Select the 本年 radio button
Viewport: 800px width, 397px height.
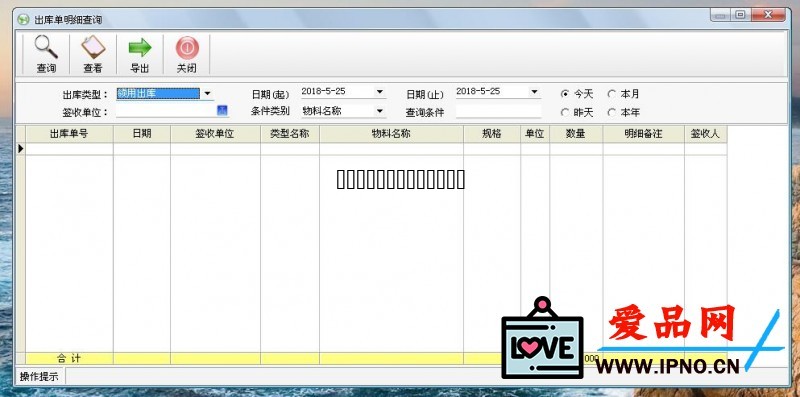(611, 112)
